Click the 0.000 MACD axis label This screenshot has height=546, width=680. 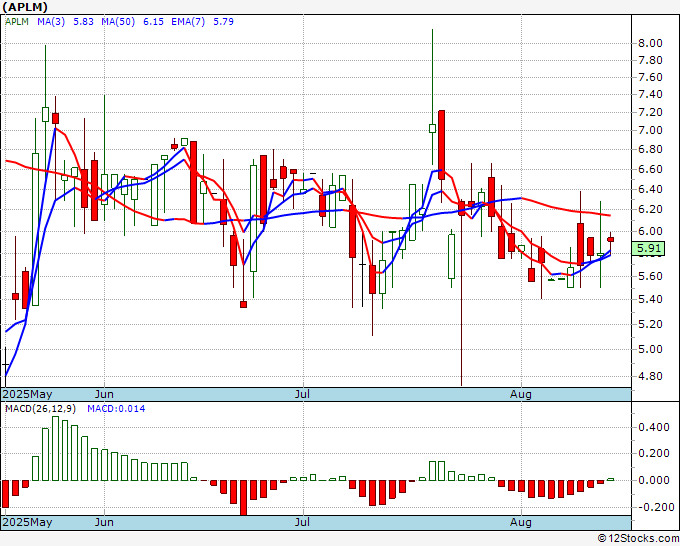(654, 480)
